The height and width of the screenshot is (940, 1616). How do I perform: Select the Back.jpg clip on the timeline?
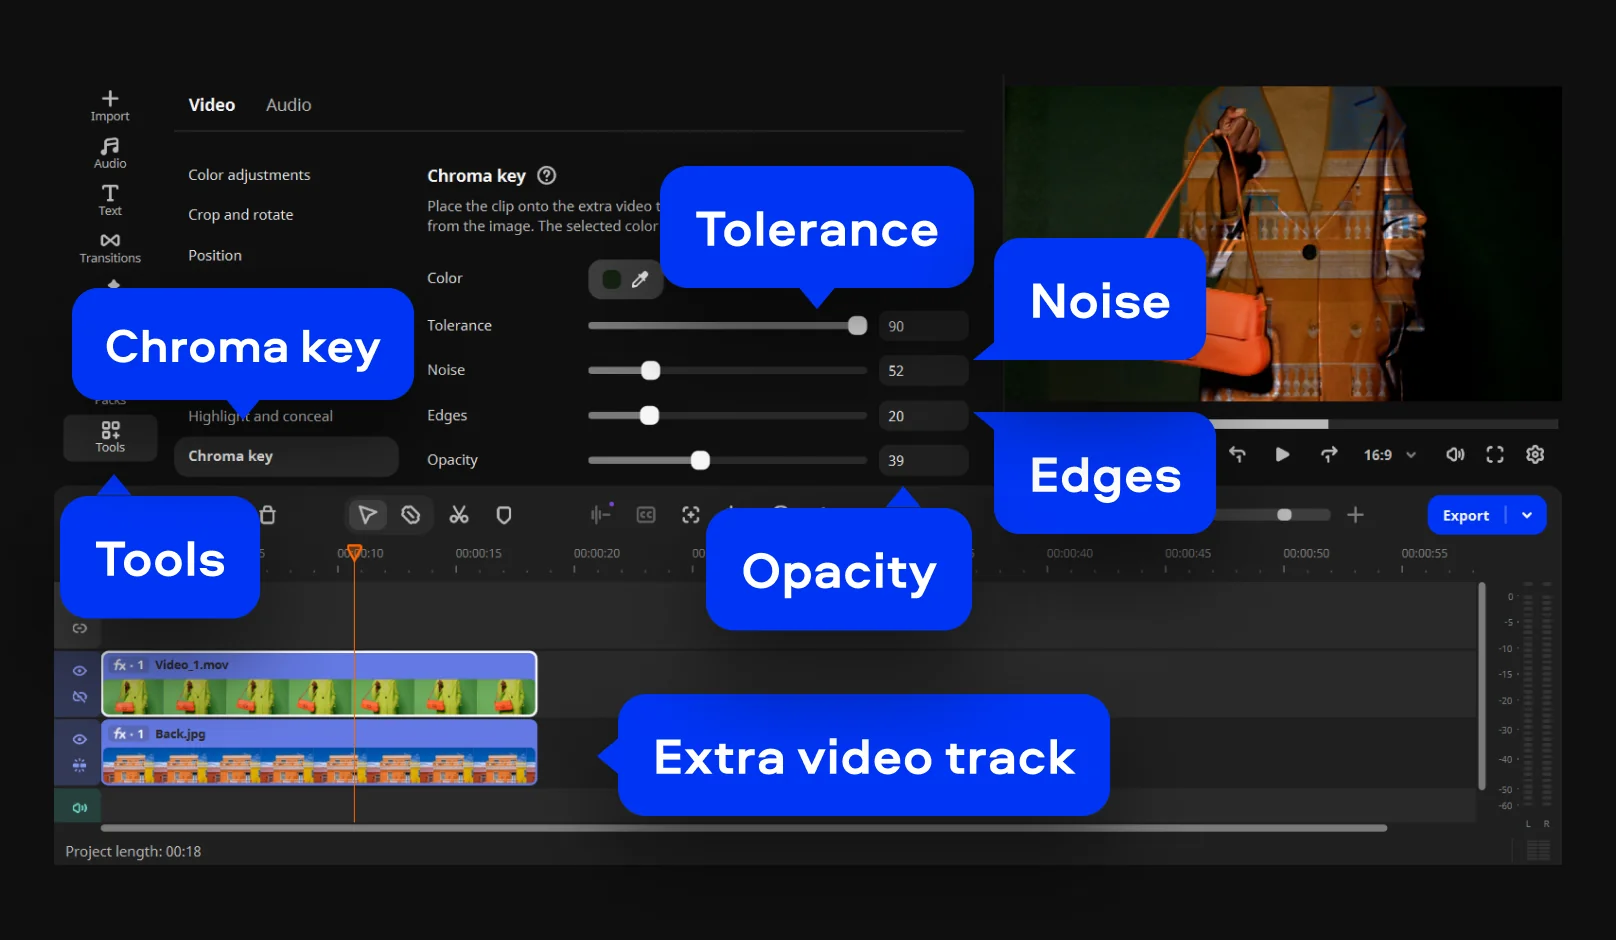[x=319, y=752]
